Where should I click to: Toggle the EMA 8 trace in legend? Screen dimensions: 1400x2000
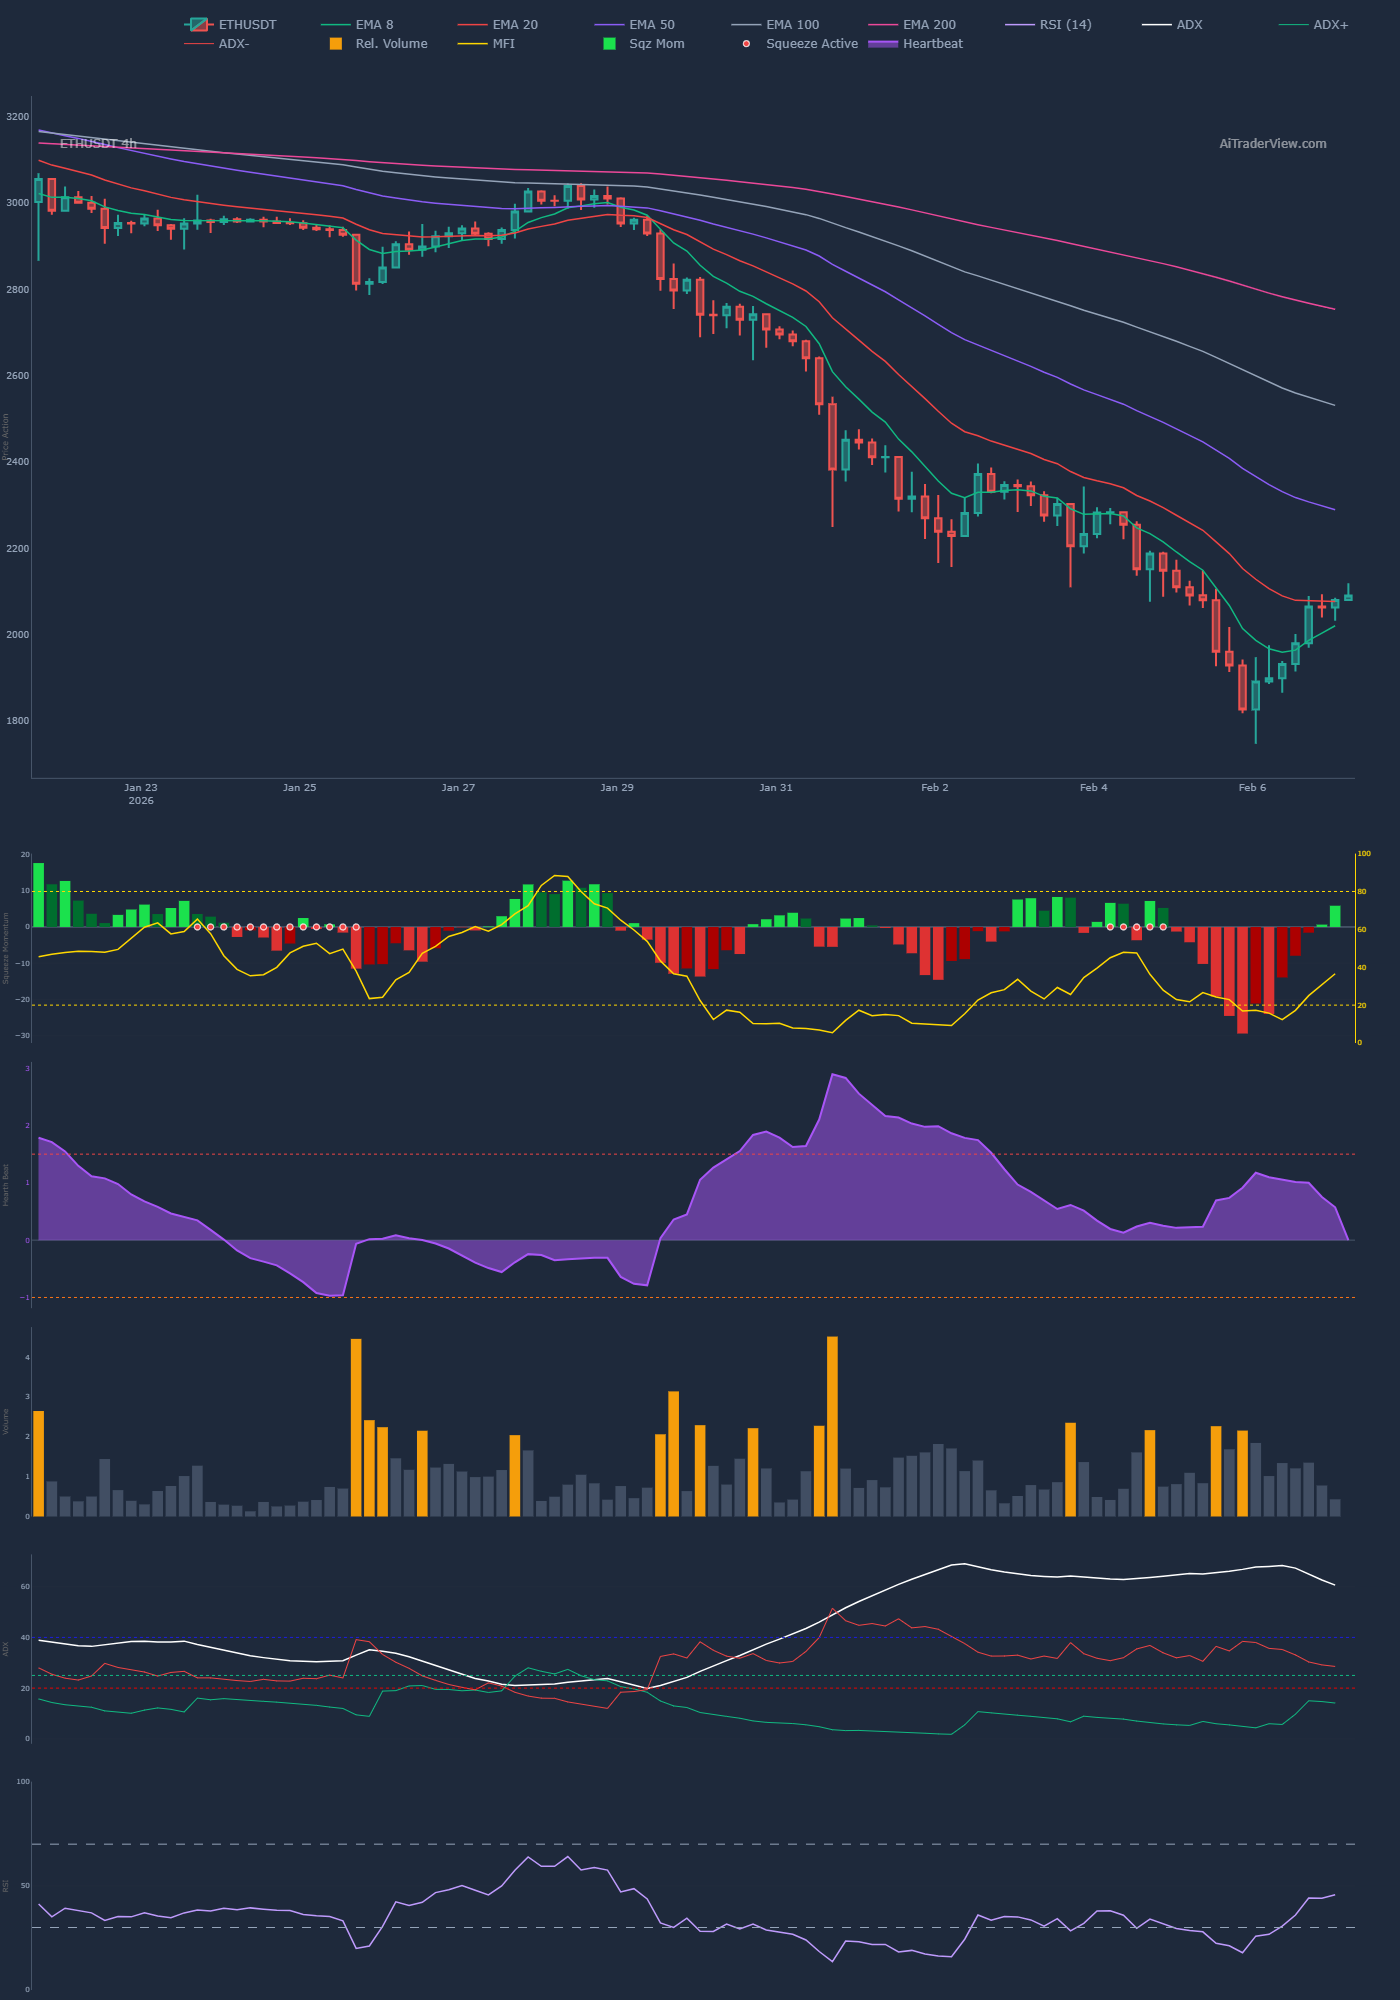tap(374, 24)
